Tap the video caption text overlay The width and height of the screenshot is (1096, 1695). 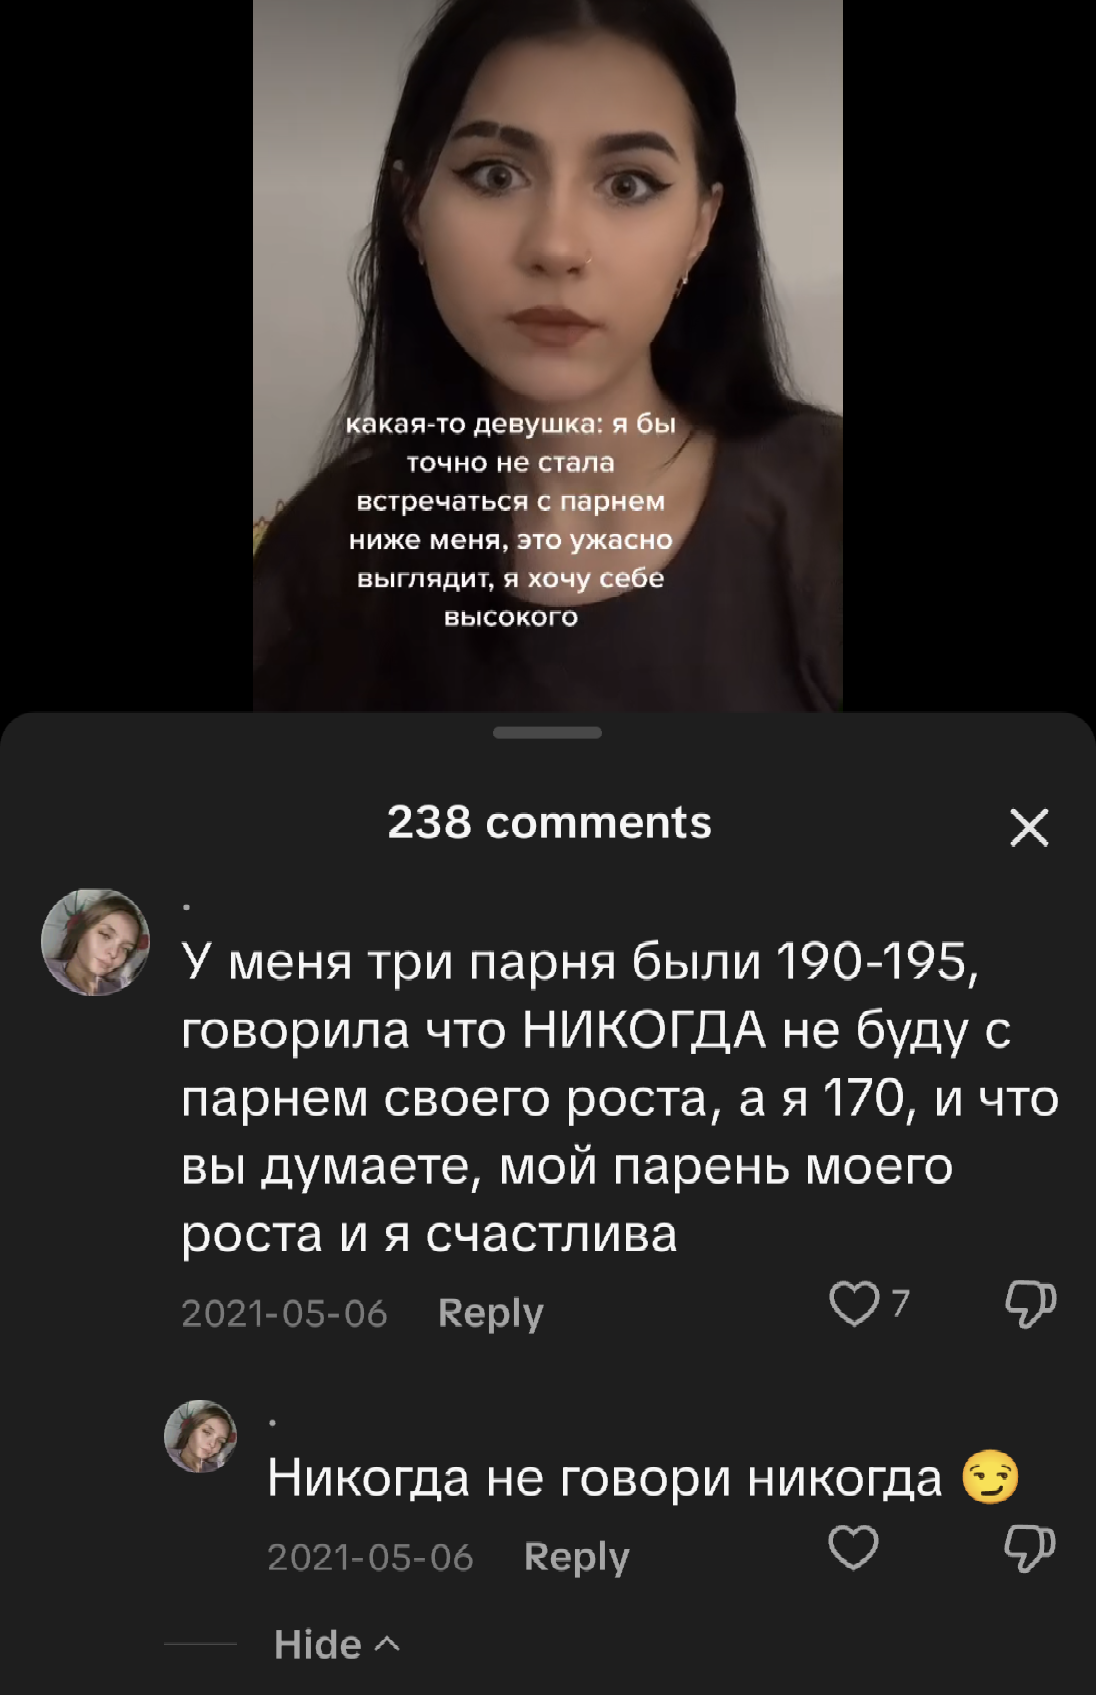(511, 520)
